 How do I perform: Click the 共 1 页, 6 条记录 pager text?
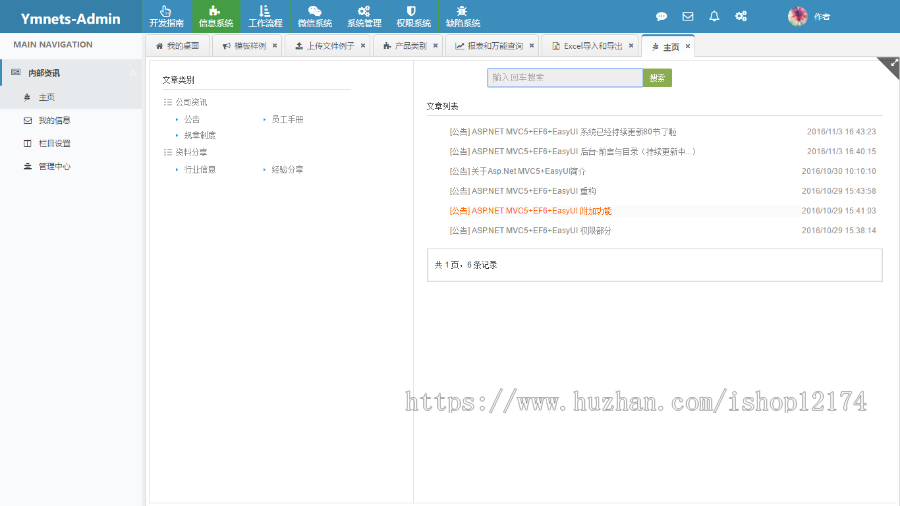tap(465, 265)
